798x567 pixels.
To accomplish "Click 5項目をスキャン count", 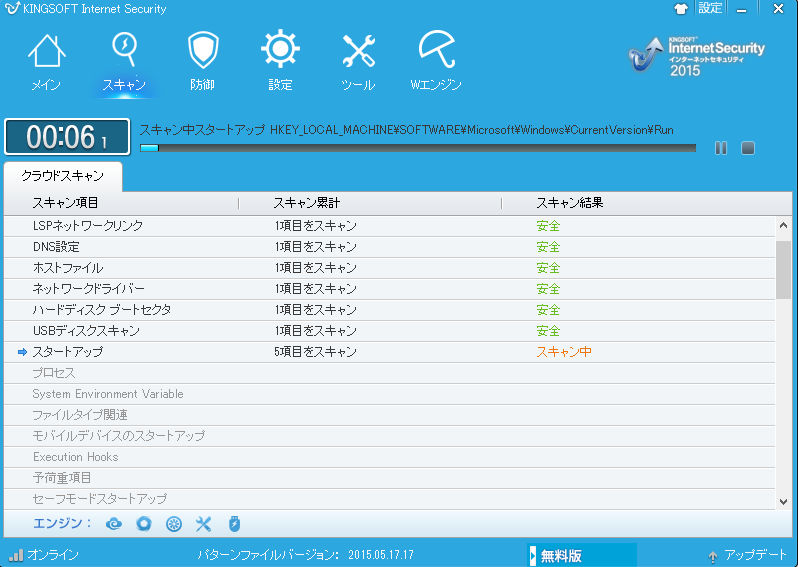I will (316, 352).
